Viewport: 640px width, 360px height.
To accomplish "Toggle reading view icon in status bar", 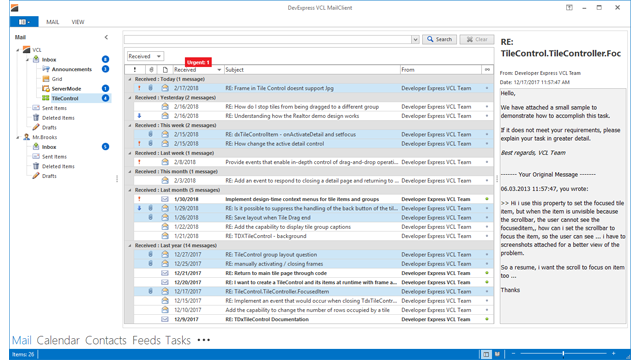I will point(498,354).
